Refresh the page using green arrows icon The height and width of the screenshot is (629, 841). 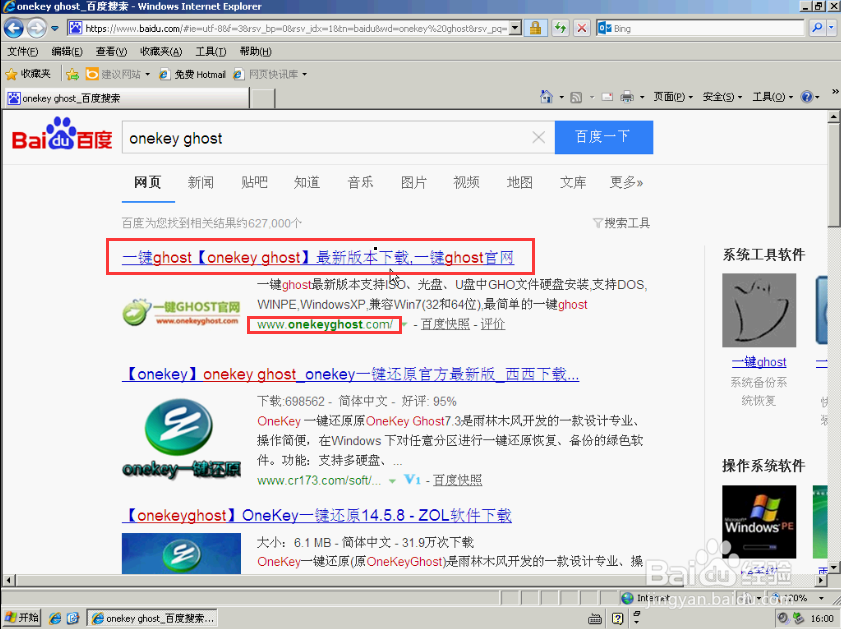(560, 28)
